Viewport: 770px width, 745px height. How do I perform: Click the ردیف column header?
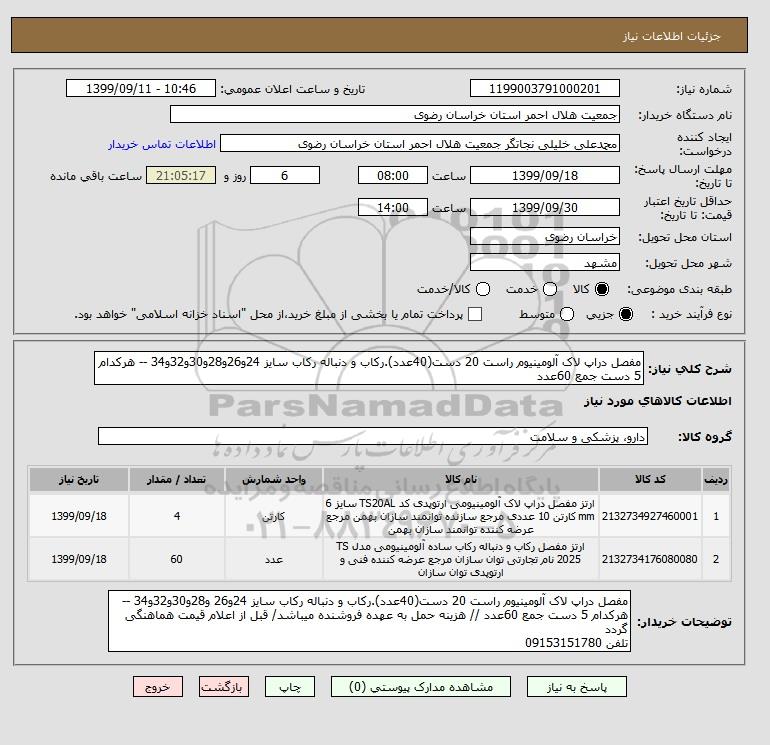[716, 479]
